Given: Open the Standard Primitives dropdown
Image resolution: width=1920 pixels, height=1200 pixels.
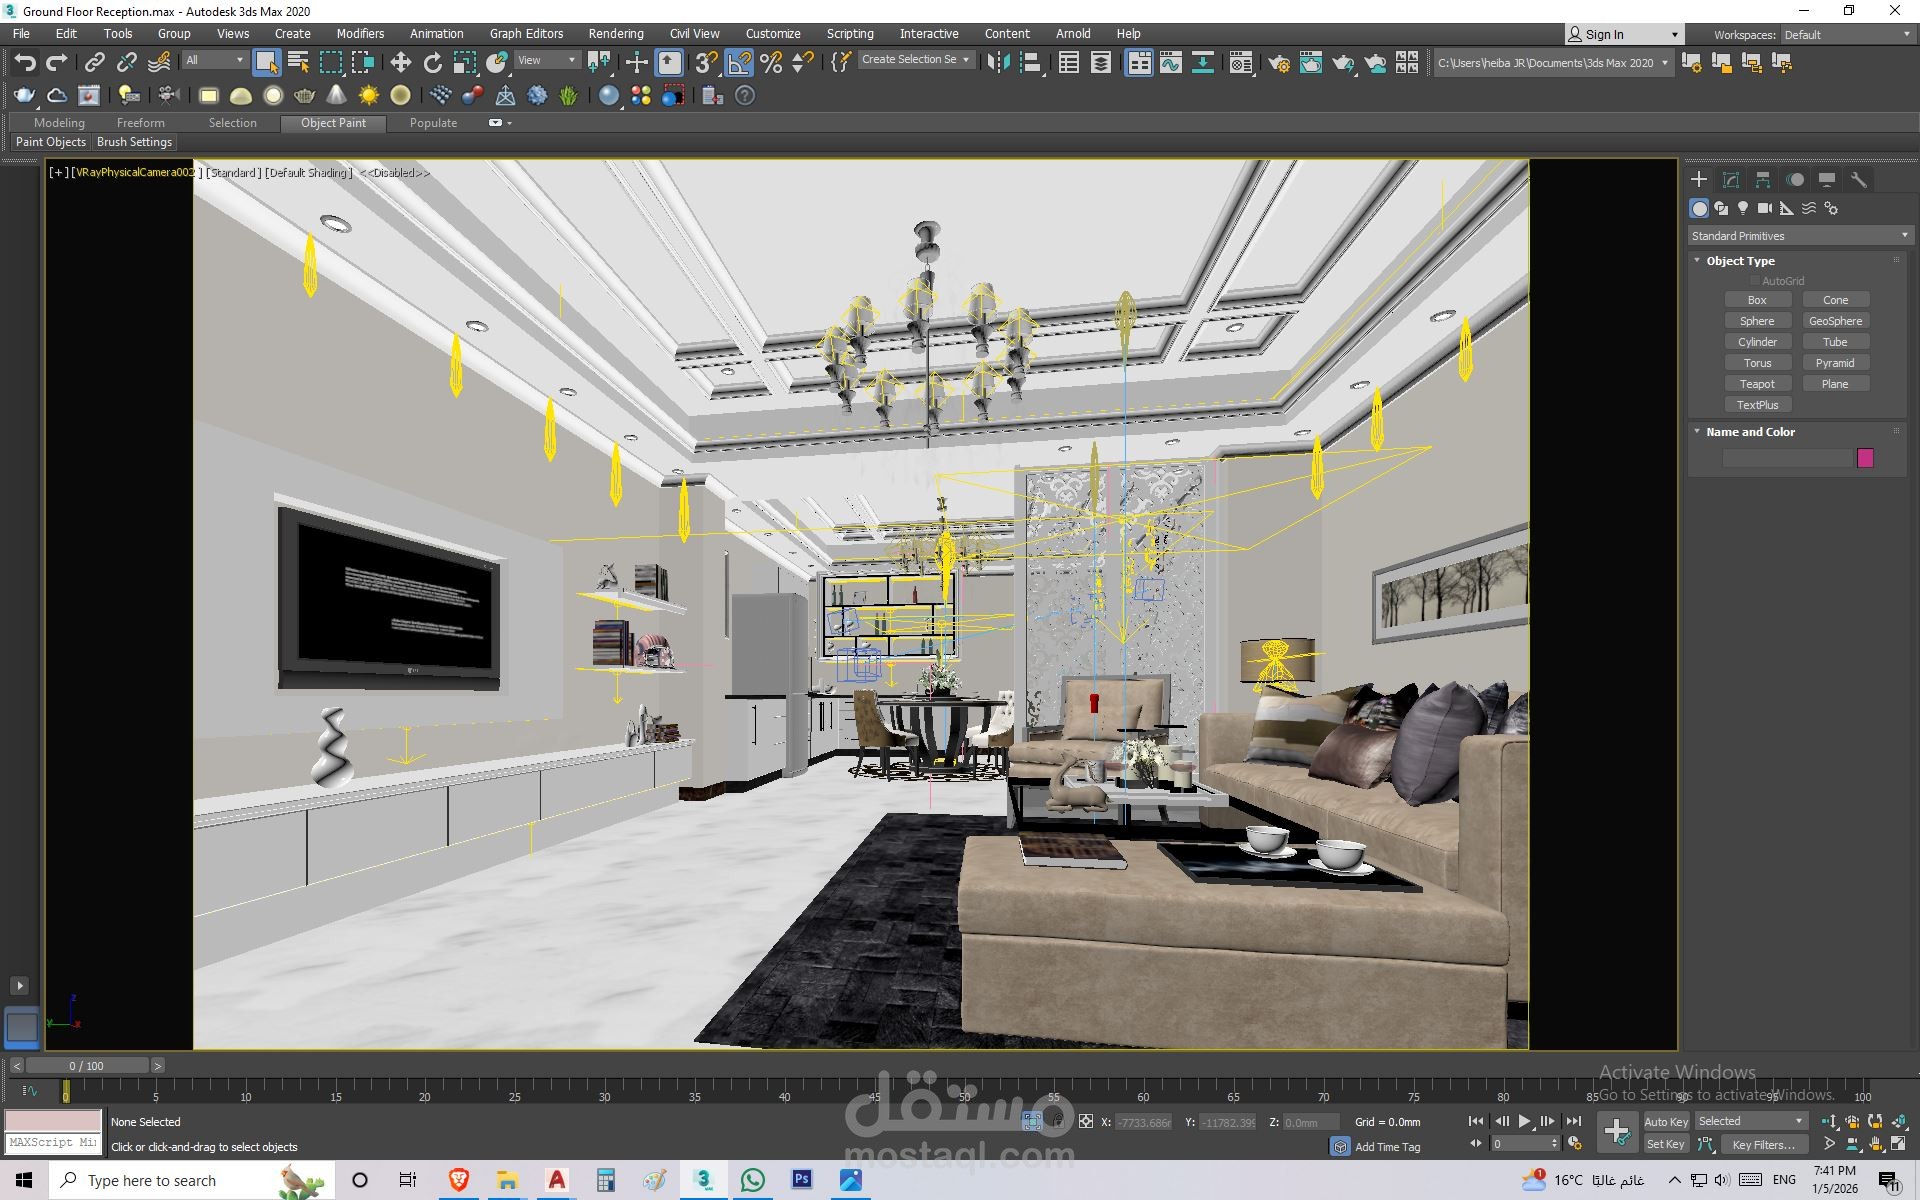Looking at the screenshot, I should pos(1799,236).
